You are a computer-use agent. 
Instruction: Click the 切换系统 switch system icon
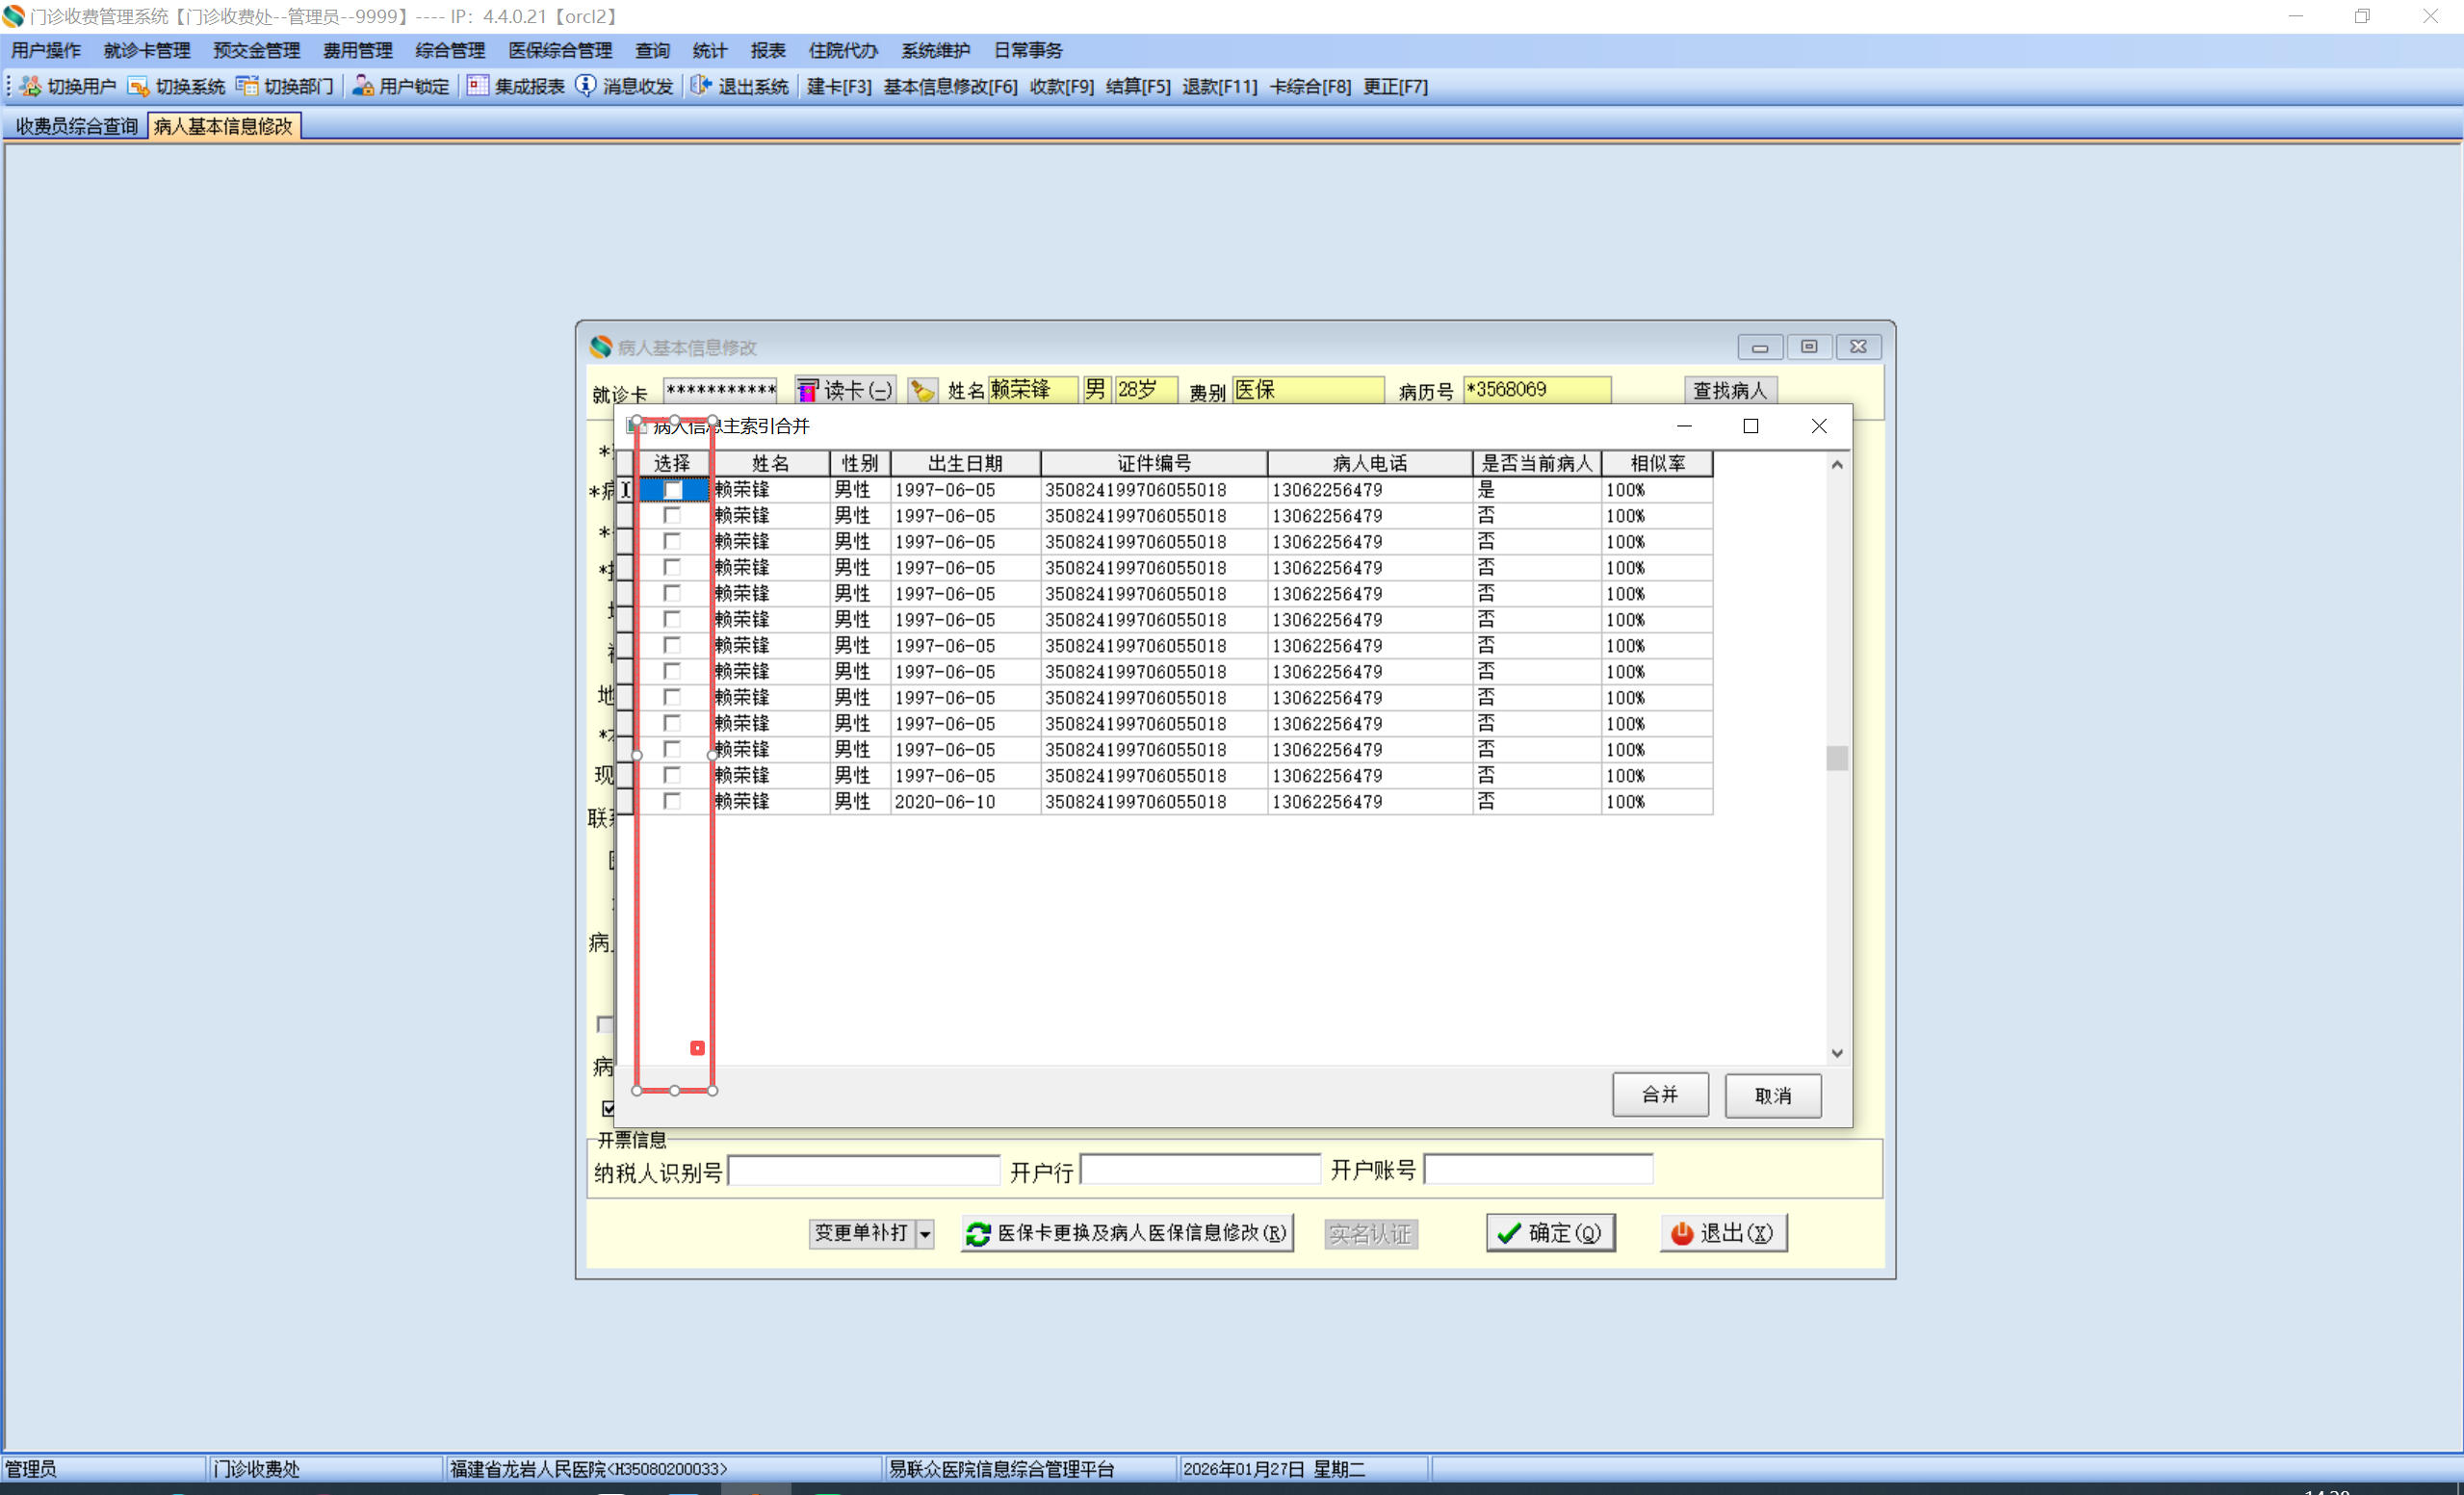(138, 86)
